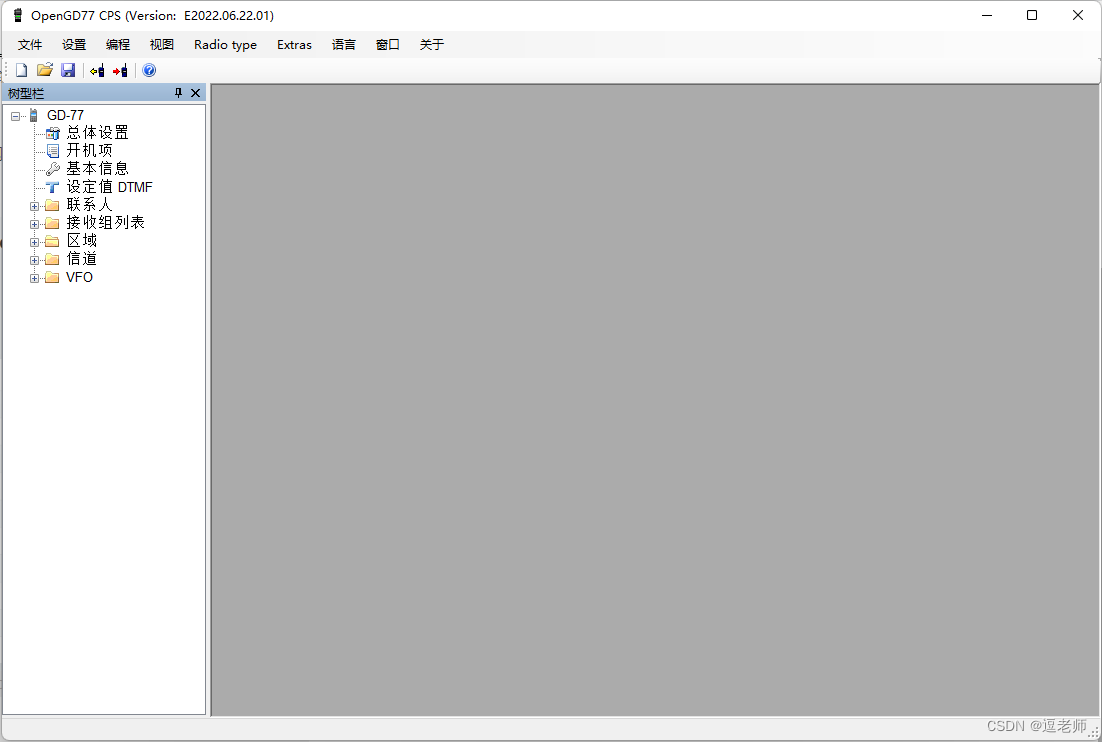The height and width of the screenshot is (742, 1102).
Task: Click the GD-77 radio icon in tree
Action: pos(33,115)
